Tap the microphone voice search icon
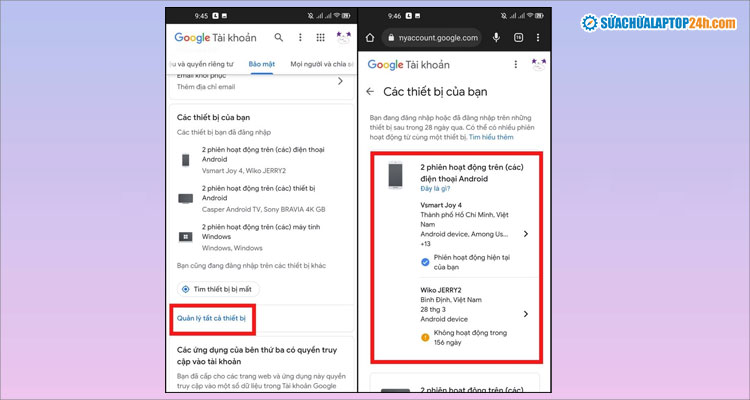This screenshot has height=400, width=750. [496, 38]
